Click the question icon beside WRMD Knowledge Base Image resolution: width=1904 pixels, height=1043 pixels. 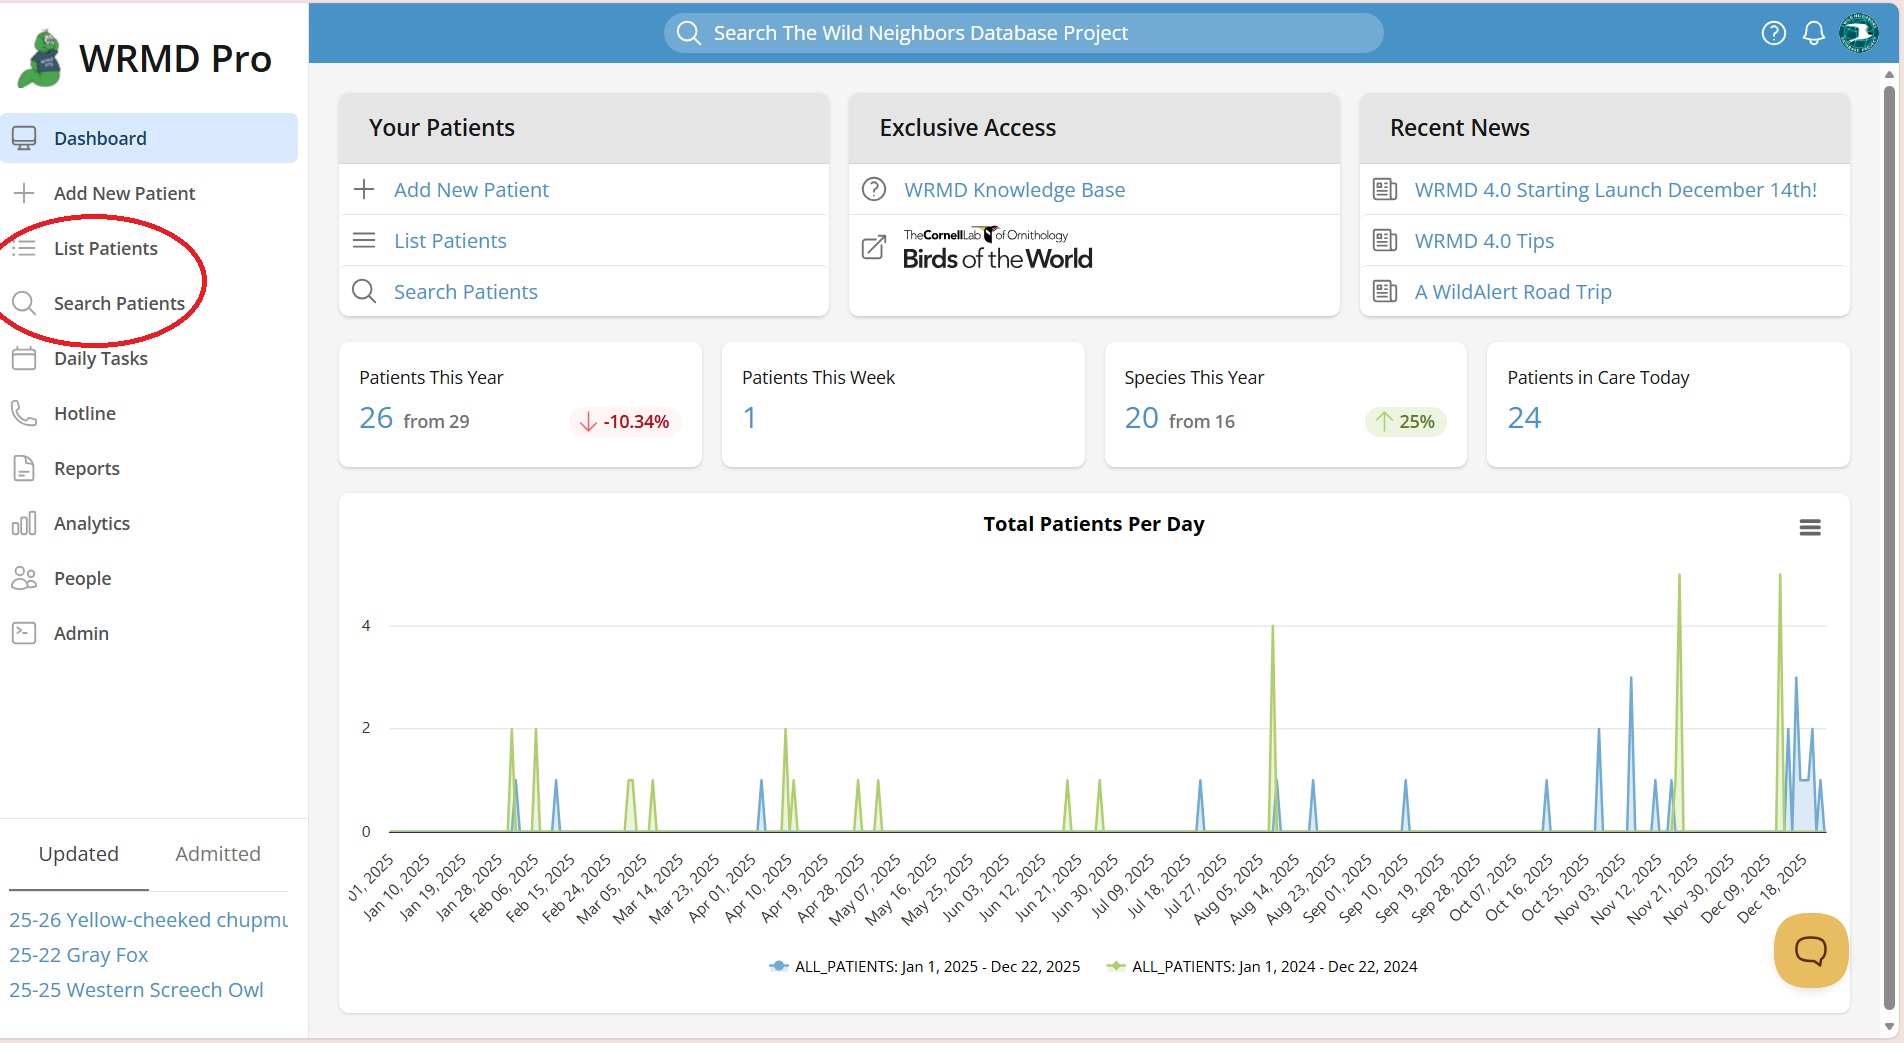[874, 189]
